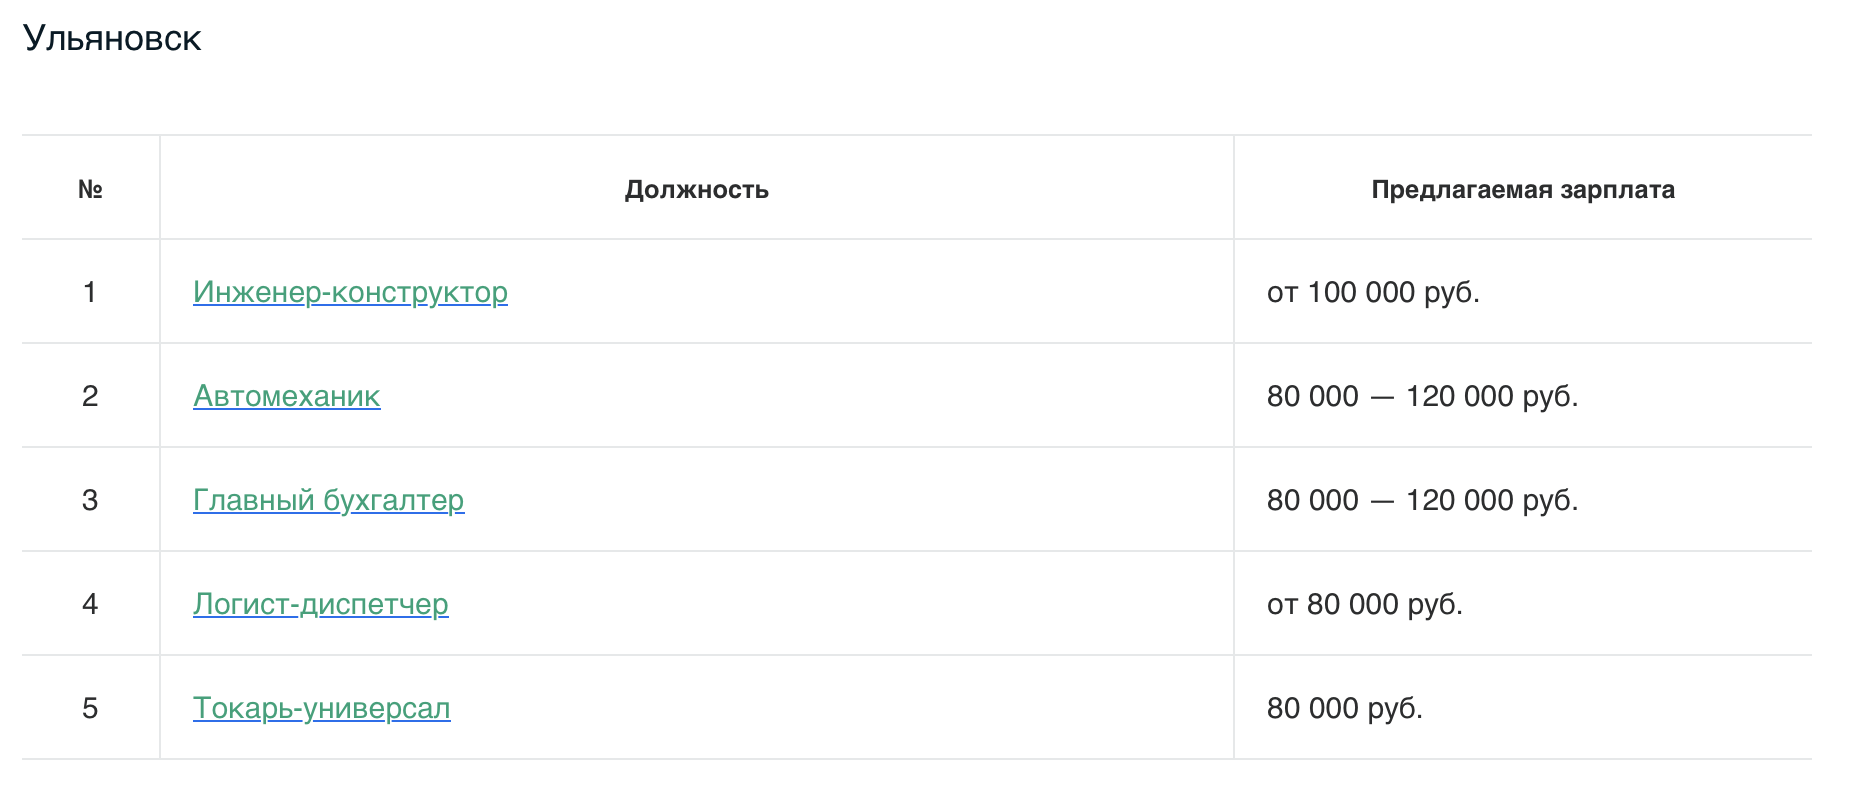Open the Автомеханик vacancy link
Viewport: 1872px width, 790px height.
pos(286,396)
